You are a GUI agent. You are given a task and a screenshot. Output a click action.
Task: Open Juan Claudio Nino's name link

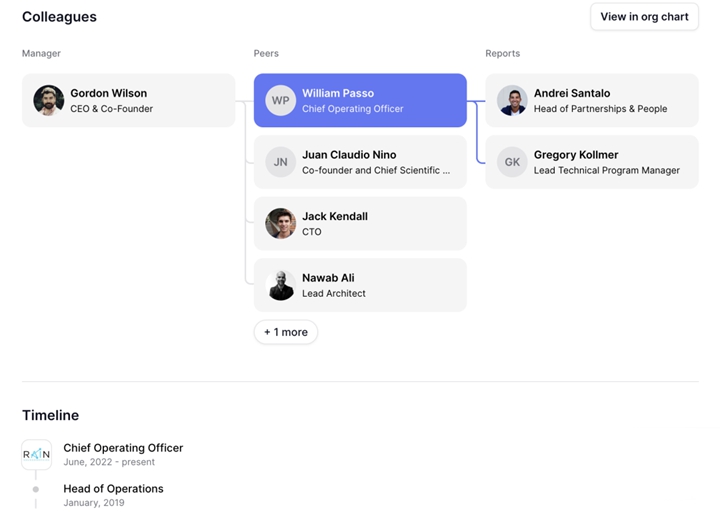pos(349,154)
